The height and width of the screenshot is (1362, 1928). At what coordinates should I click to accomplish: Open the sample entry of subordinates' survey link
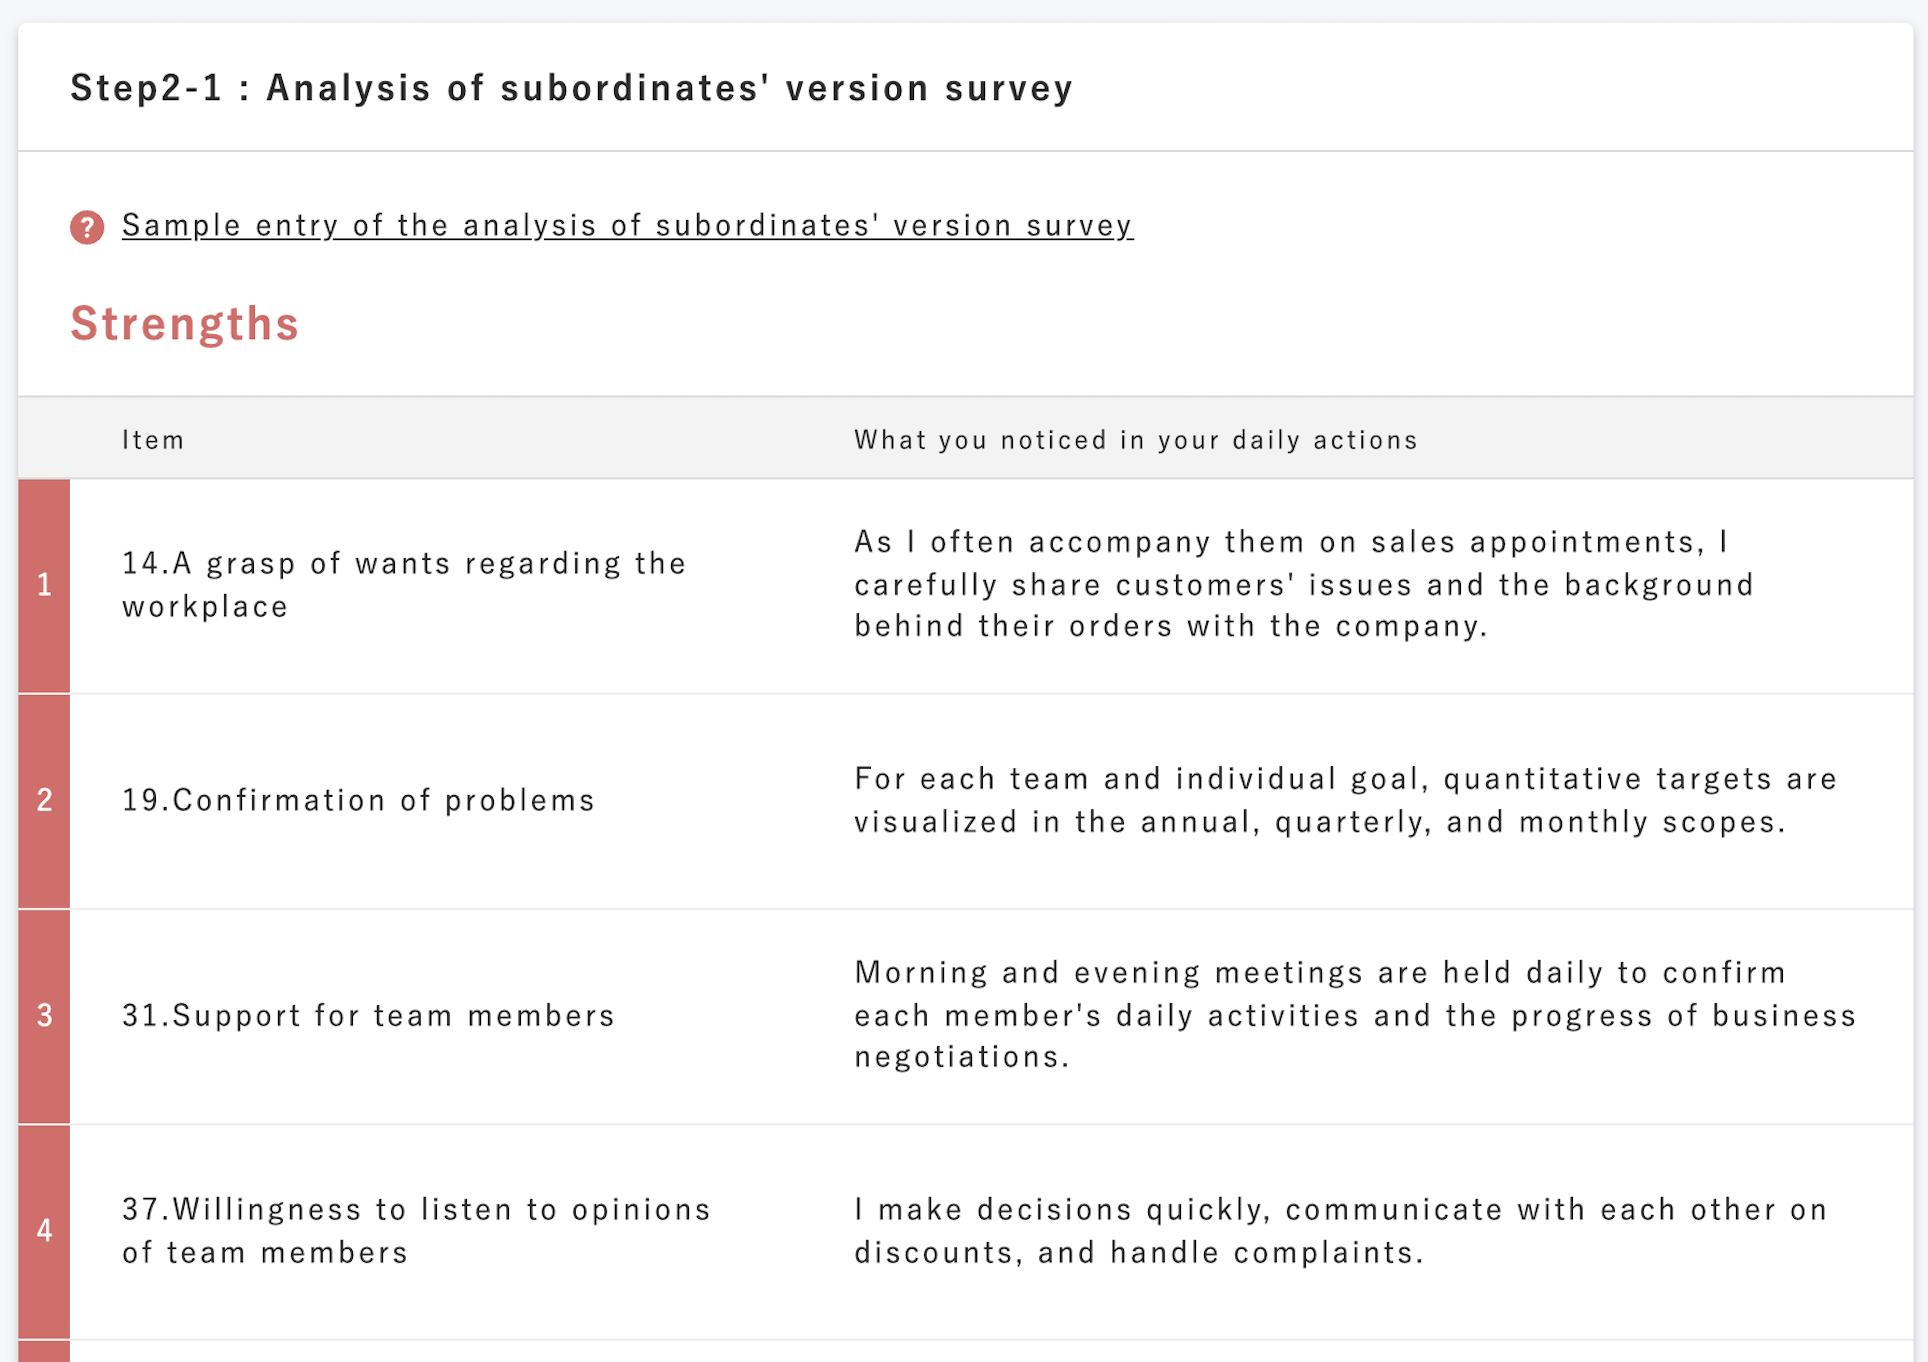[627, 226]
